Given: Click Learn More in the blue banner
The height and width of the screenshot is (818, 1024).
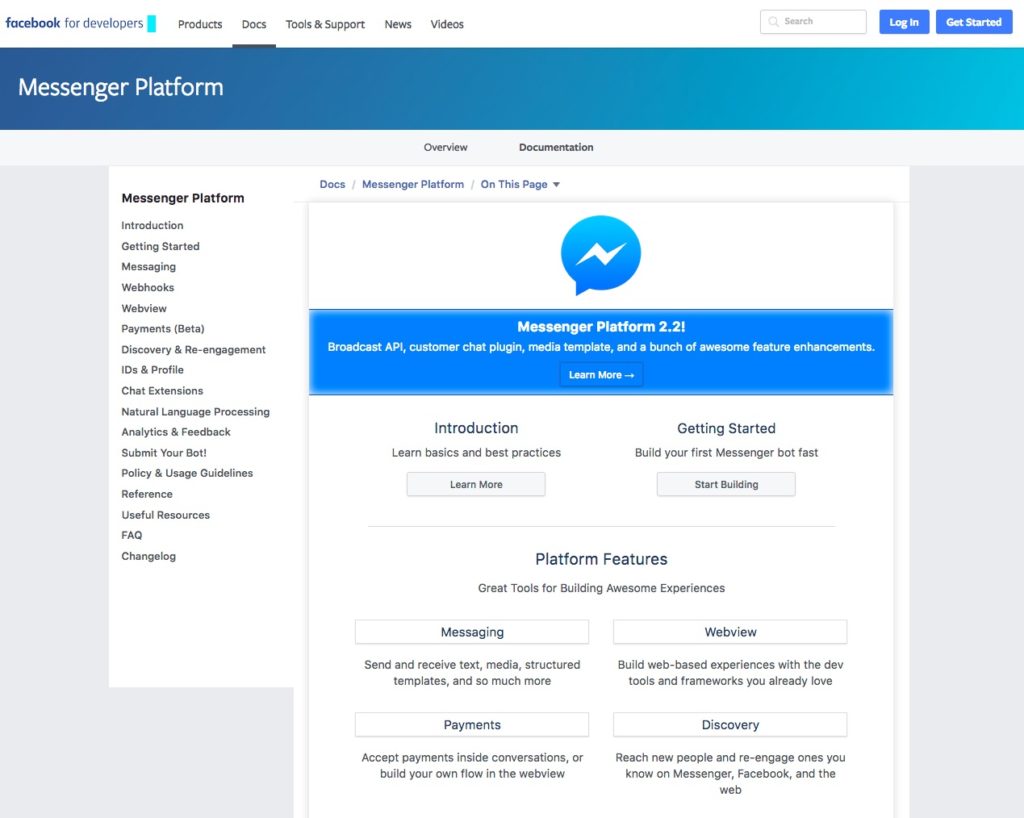Looking at the screenshot, I should coord(601,375).
